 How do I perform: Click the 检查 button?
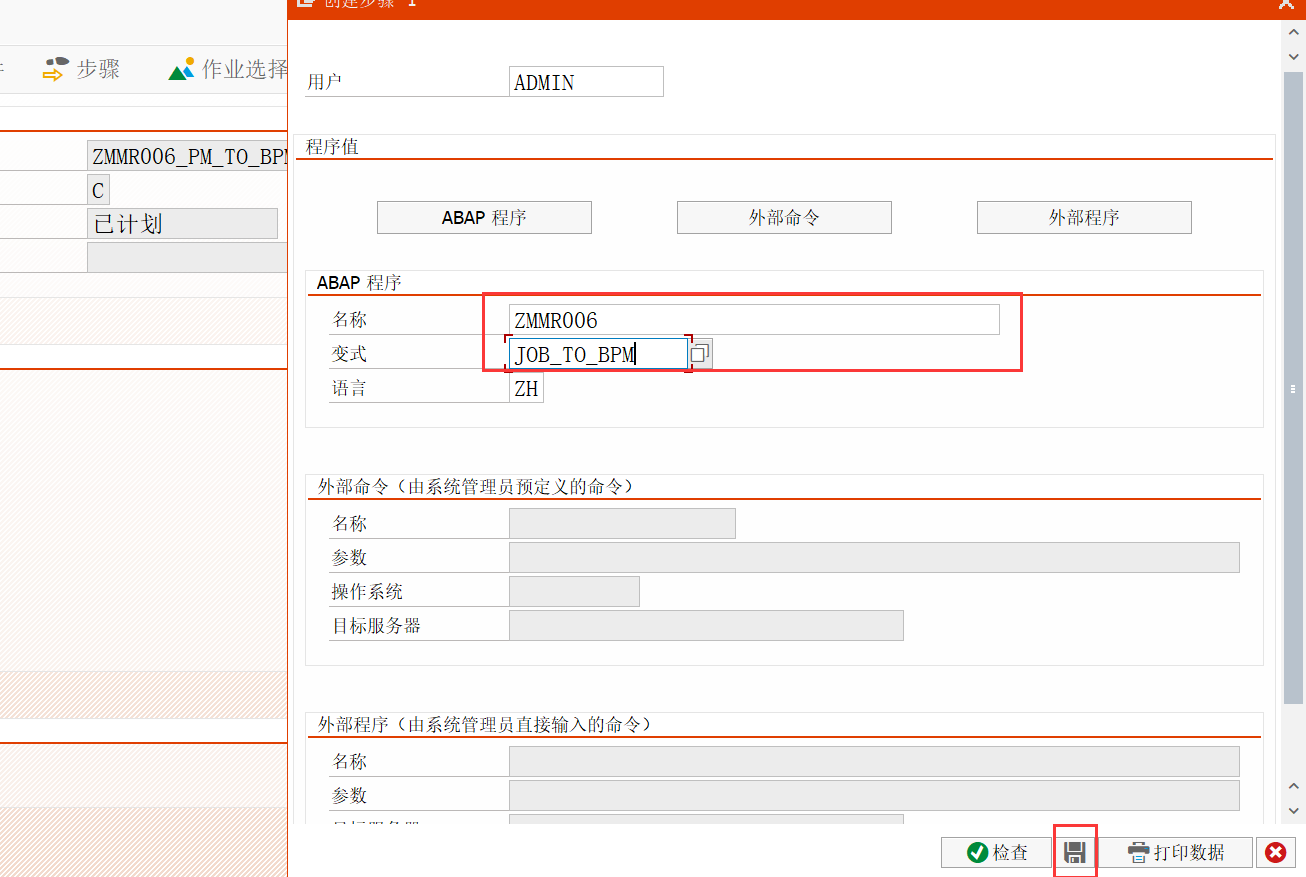(998, 852)
